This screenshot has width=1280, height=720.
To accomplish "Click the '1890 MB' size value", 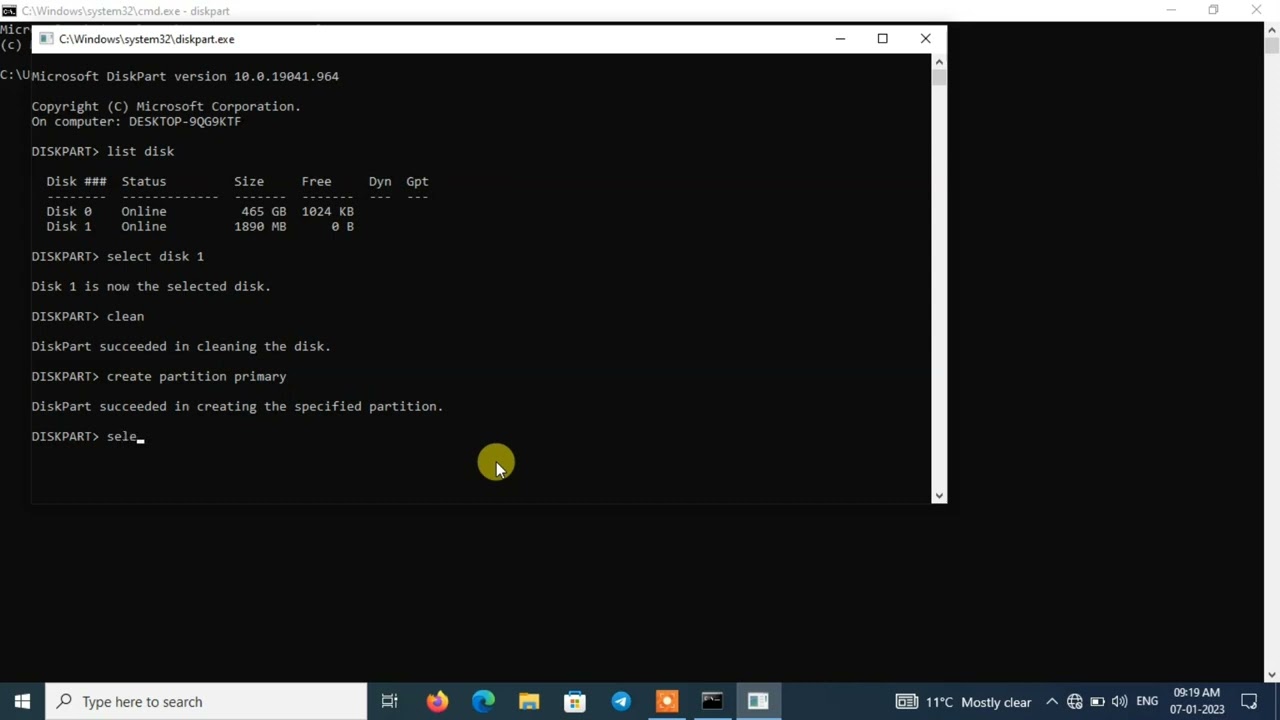I will [x=259, y=226].
